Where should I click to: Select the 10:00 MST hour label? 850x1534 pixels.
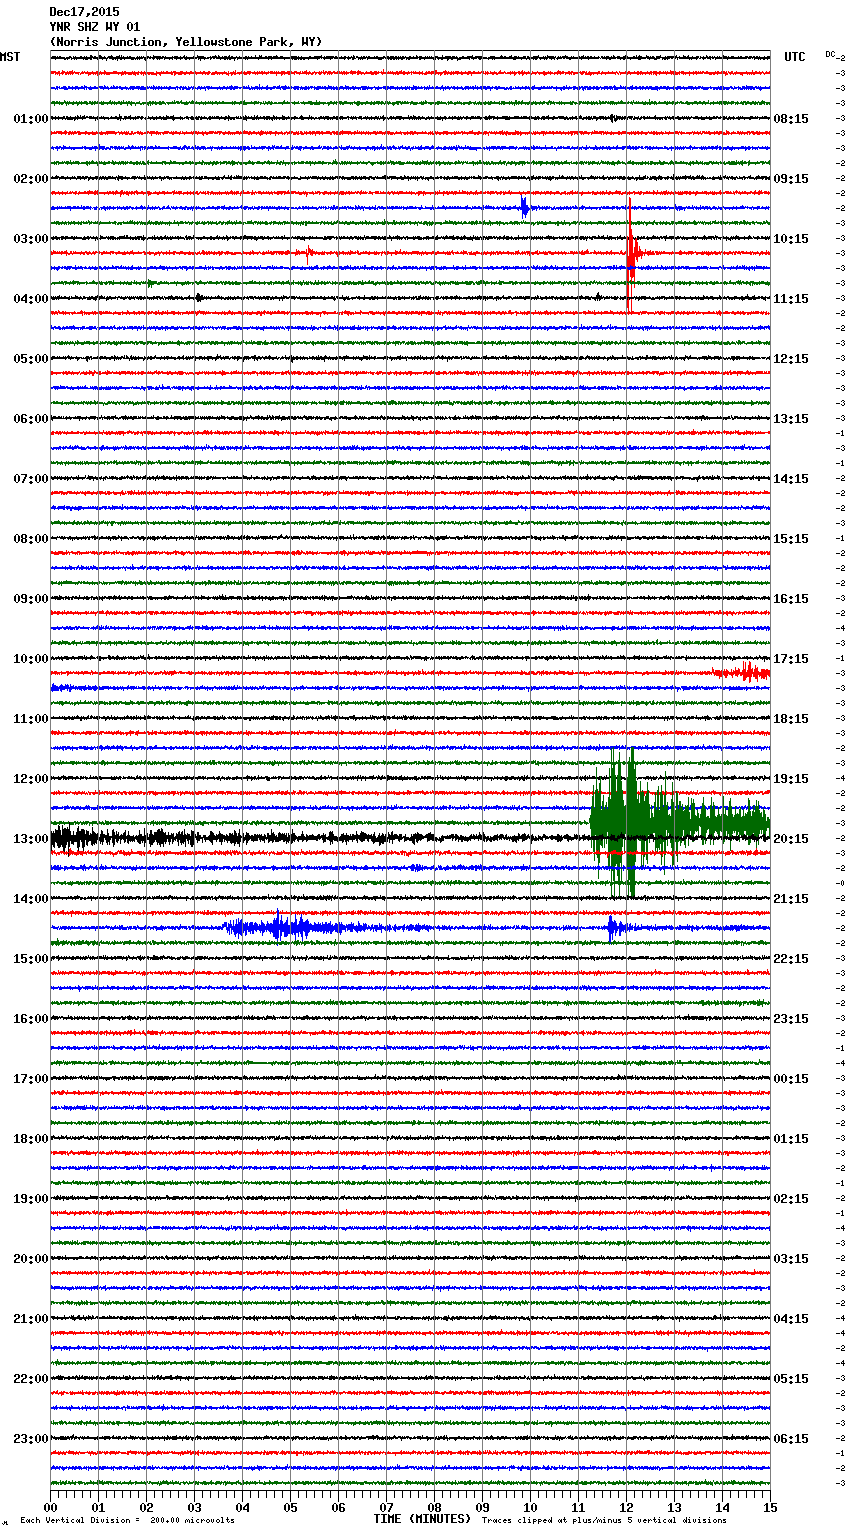click(31, 659)
